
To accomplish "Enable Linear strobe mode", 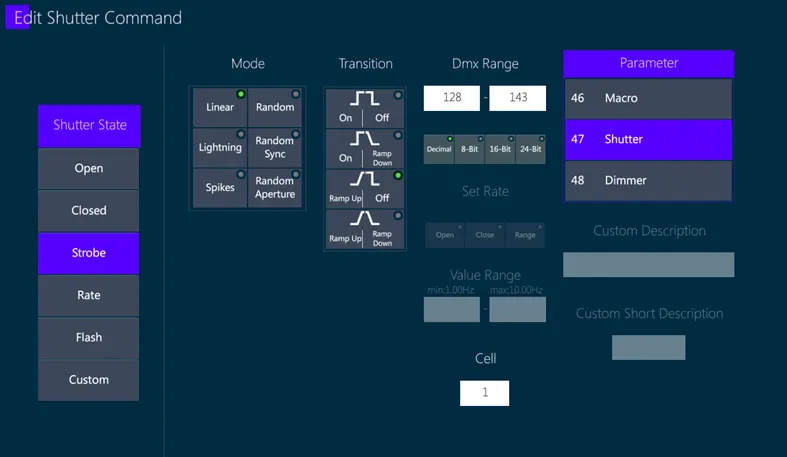I will coord(220,107).
